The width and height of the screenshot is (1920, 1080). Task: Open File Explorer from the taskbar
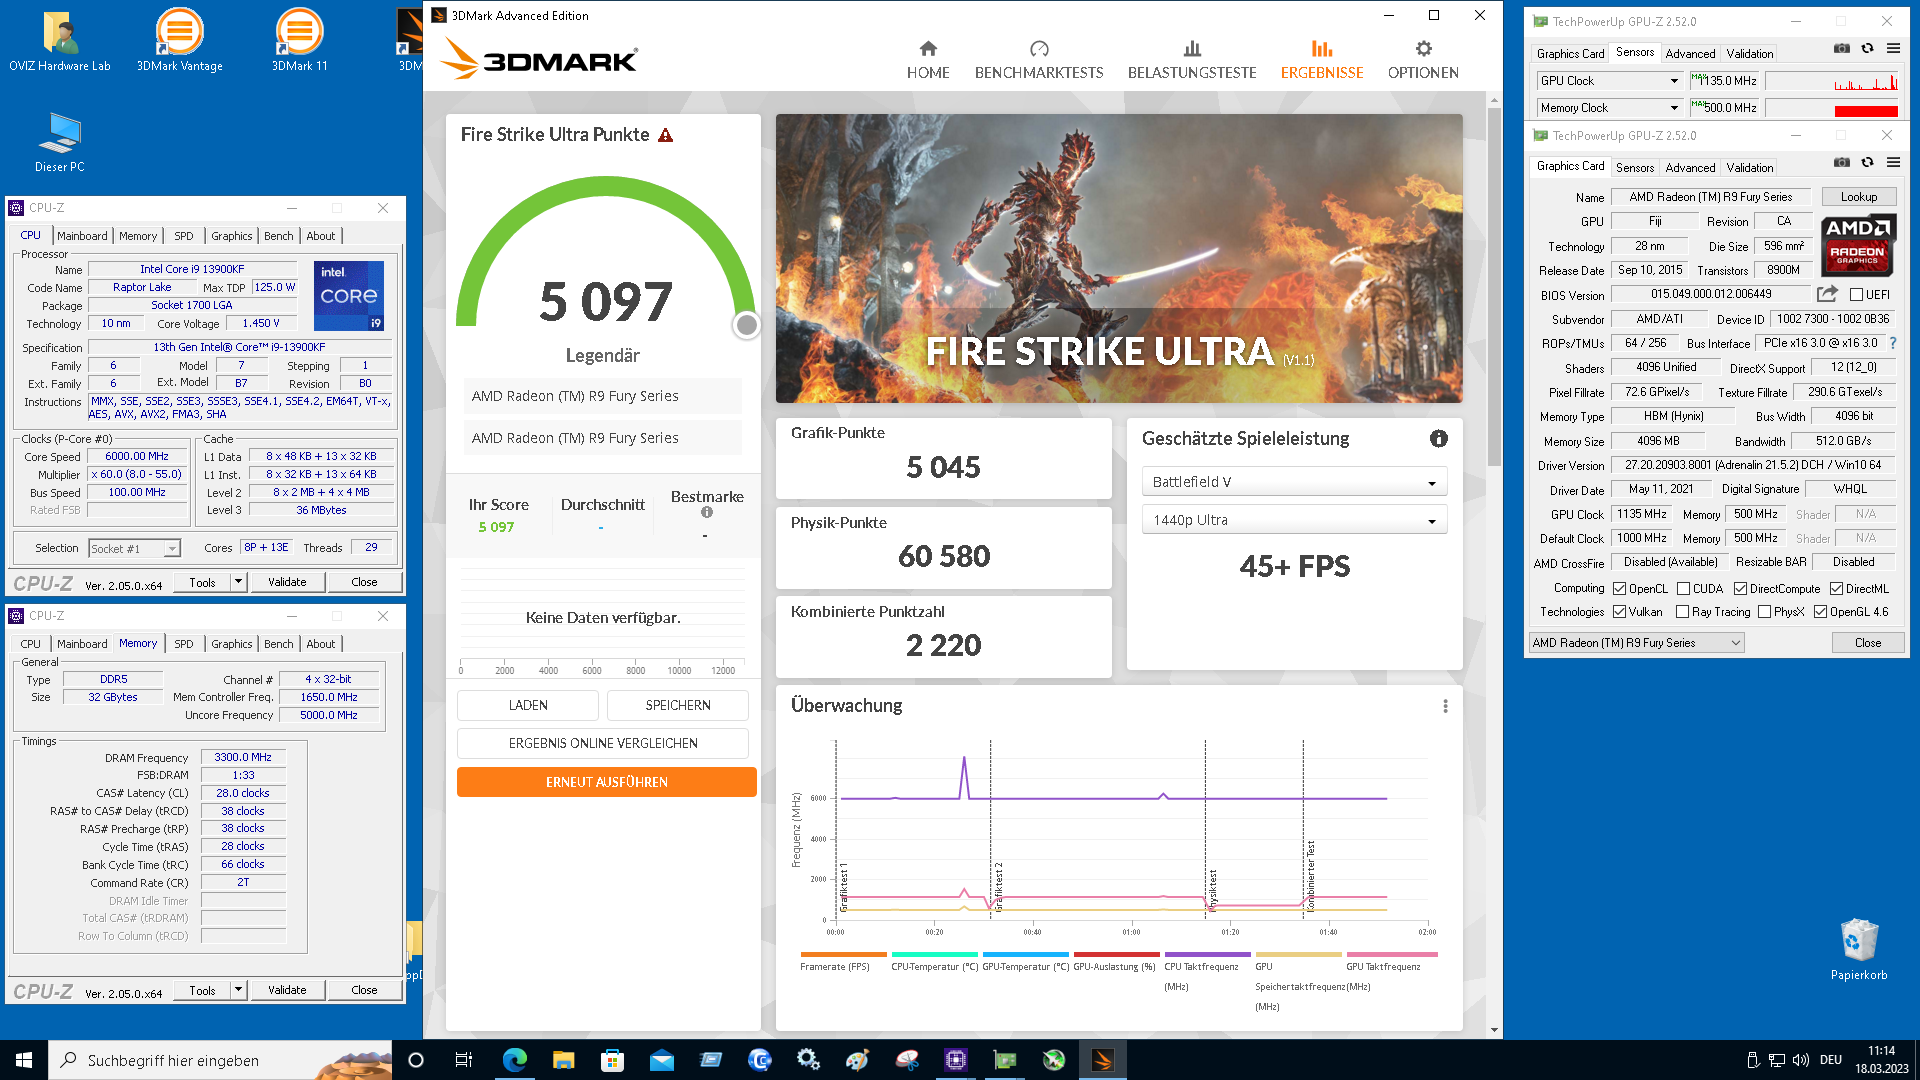coord(563,1060)
